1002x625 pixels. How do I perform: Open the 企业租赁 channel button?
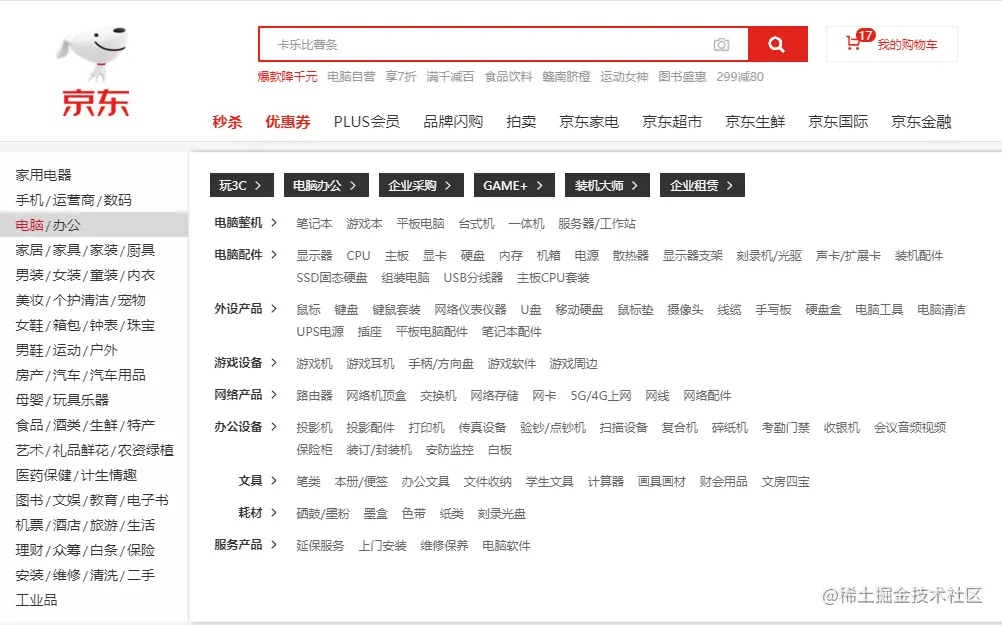point(702,185)
